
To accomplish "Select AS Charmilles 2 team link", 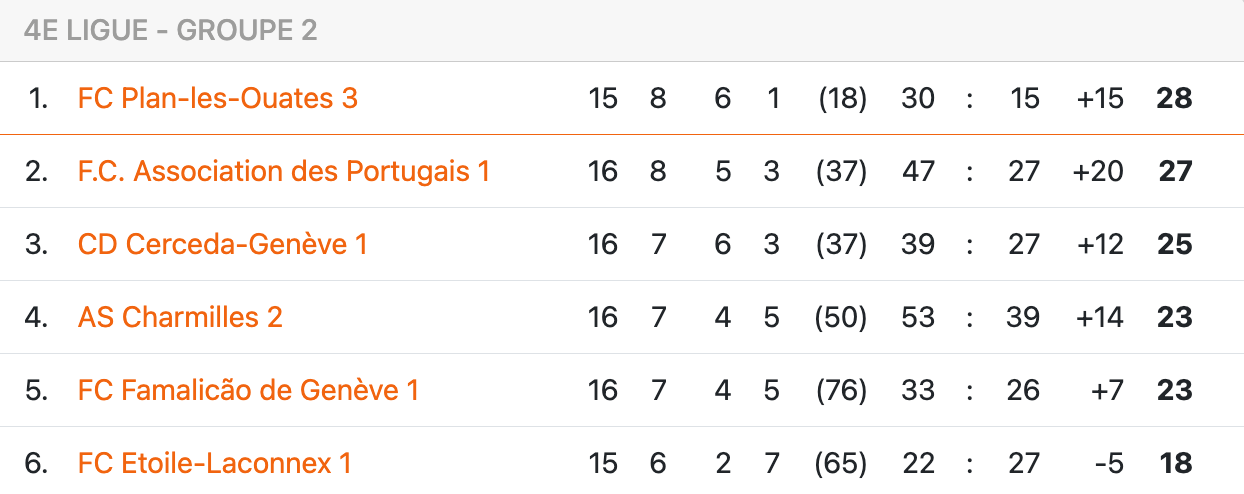I will click(x=180, y=317).
